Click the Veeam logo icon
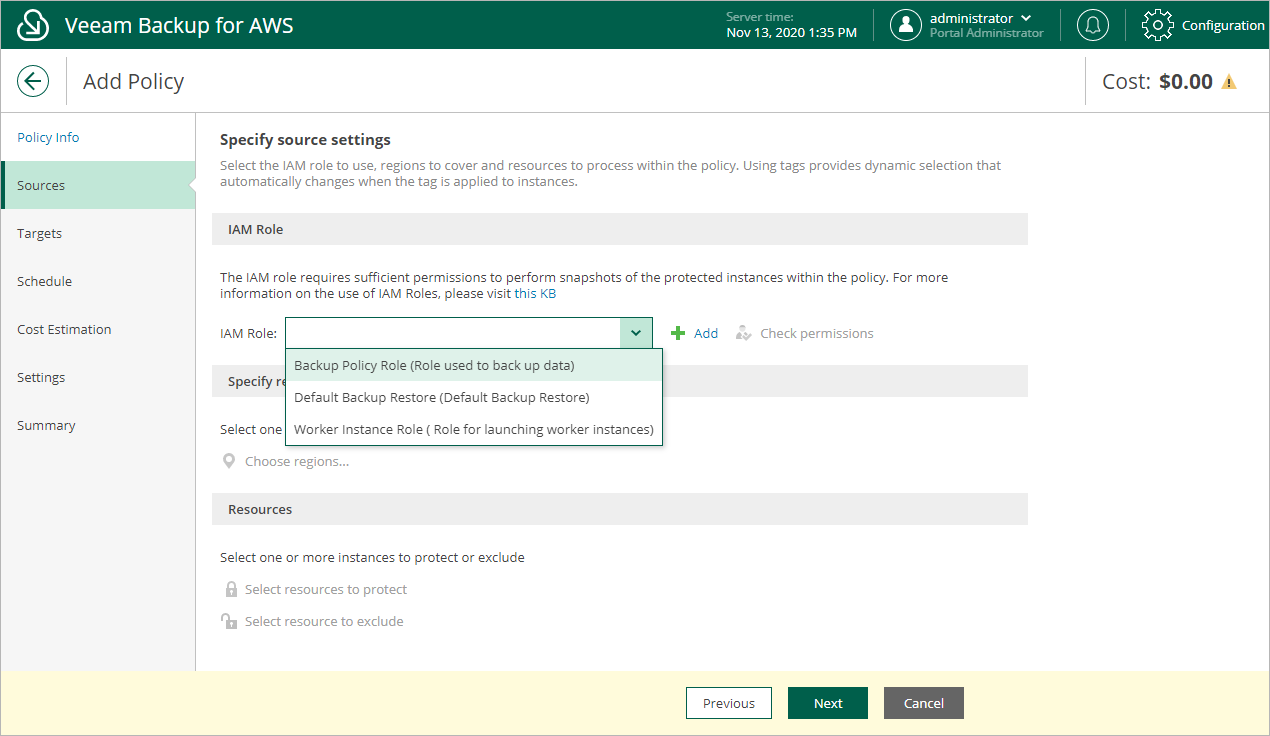1270x736 pixels. coord(33,25)
